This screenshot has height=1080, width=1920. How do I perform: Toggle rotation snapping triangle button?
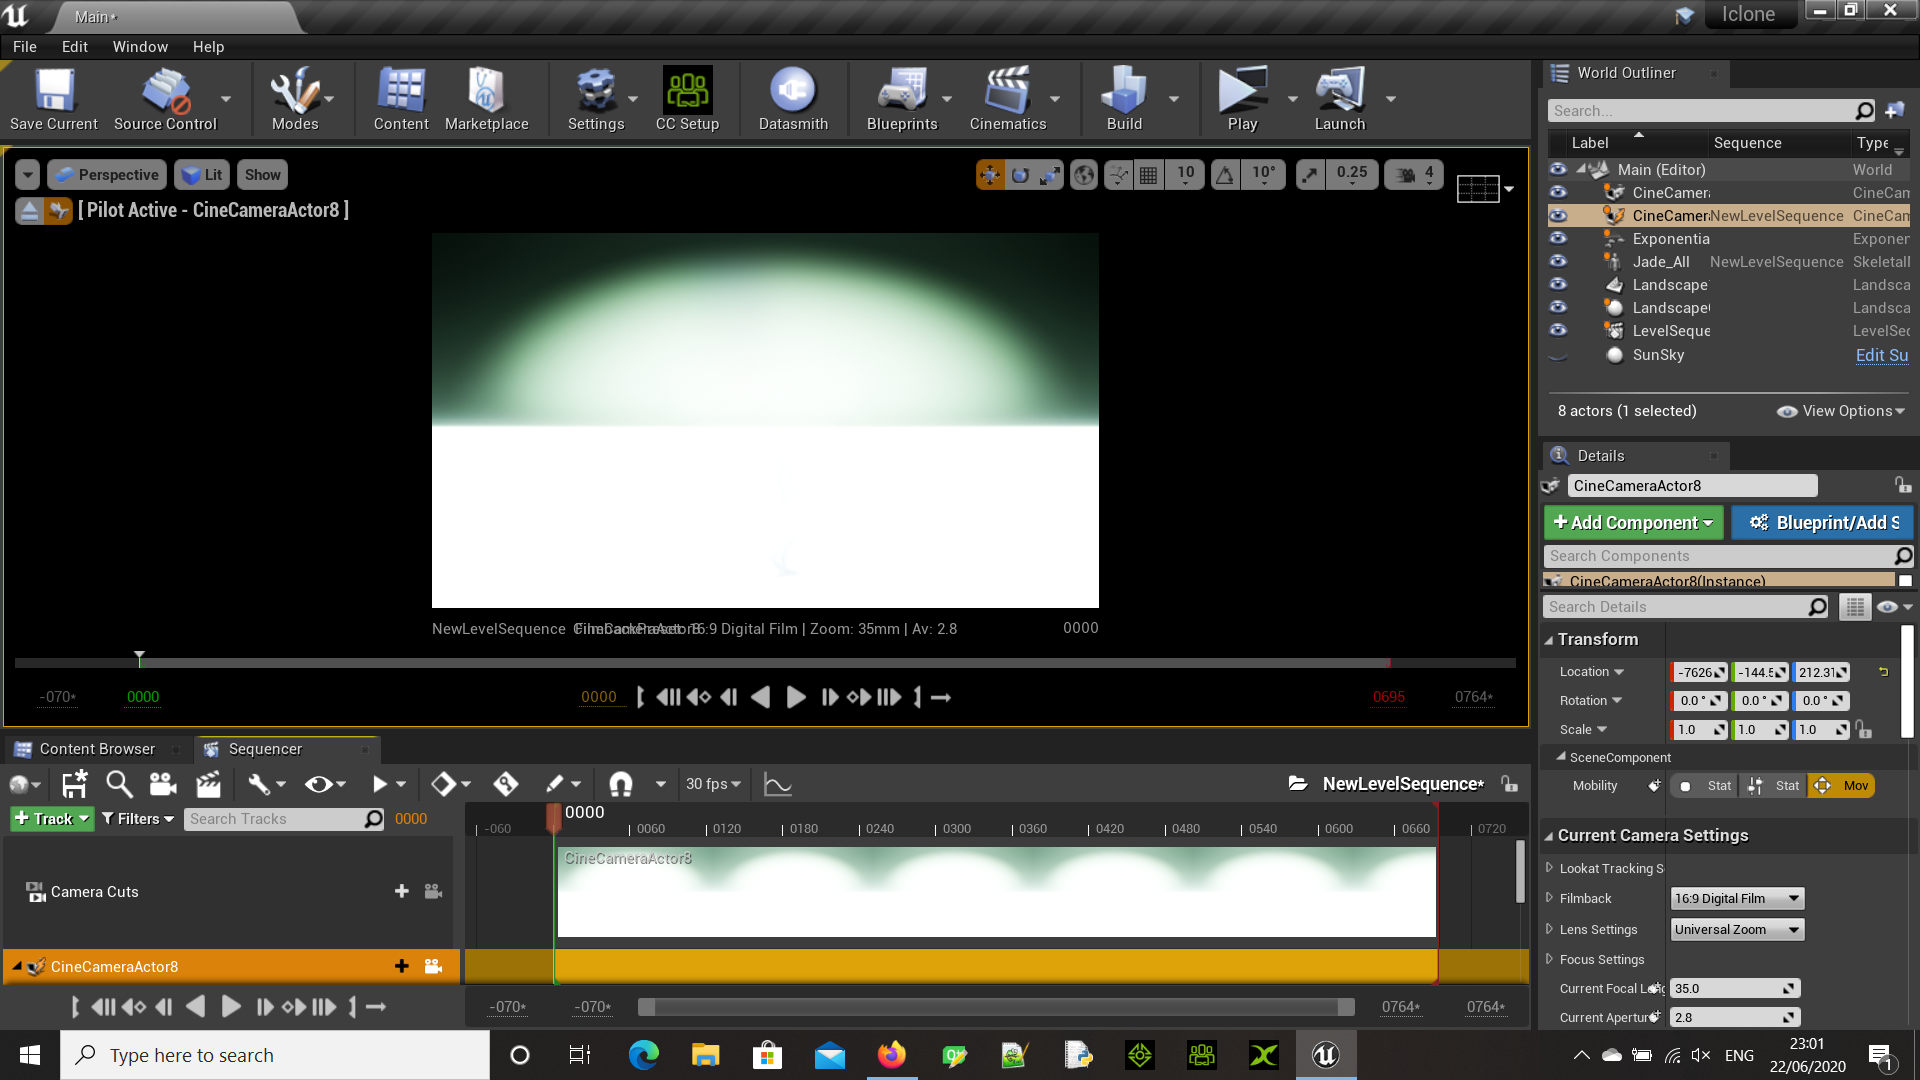coord(1225,175)
